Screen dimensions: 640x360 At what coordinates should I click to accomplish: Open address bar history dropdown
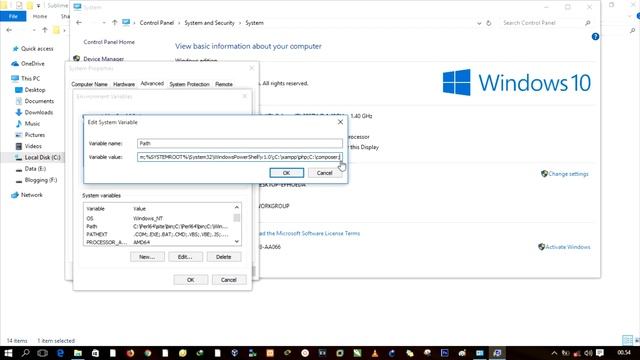click(x=479, y=23)
